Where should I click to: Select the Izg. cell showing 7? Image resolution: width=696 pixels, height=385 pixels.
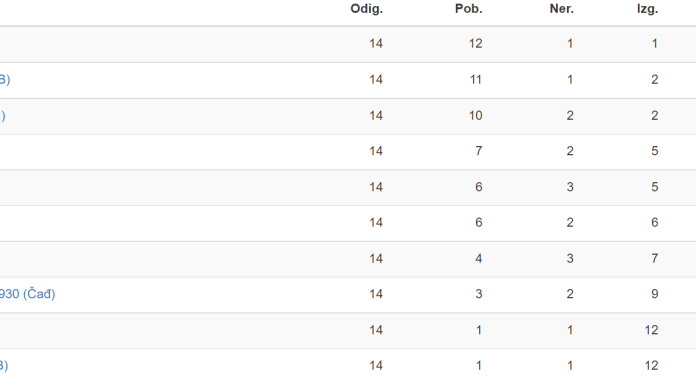point(654,258)
